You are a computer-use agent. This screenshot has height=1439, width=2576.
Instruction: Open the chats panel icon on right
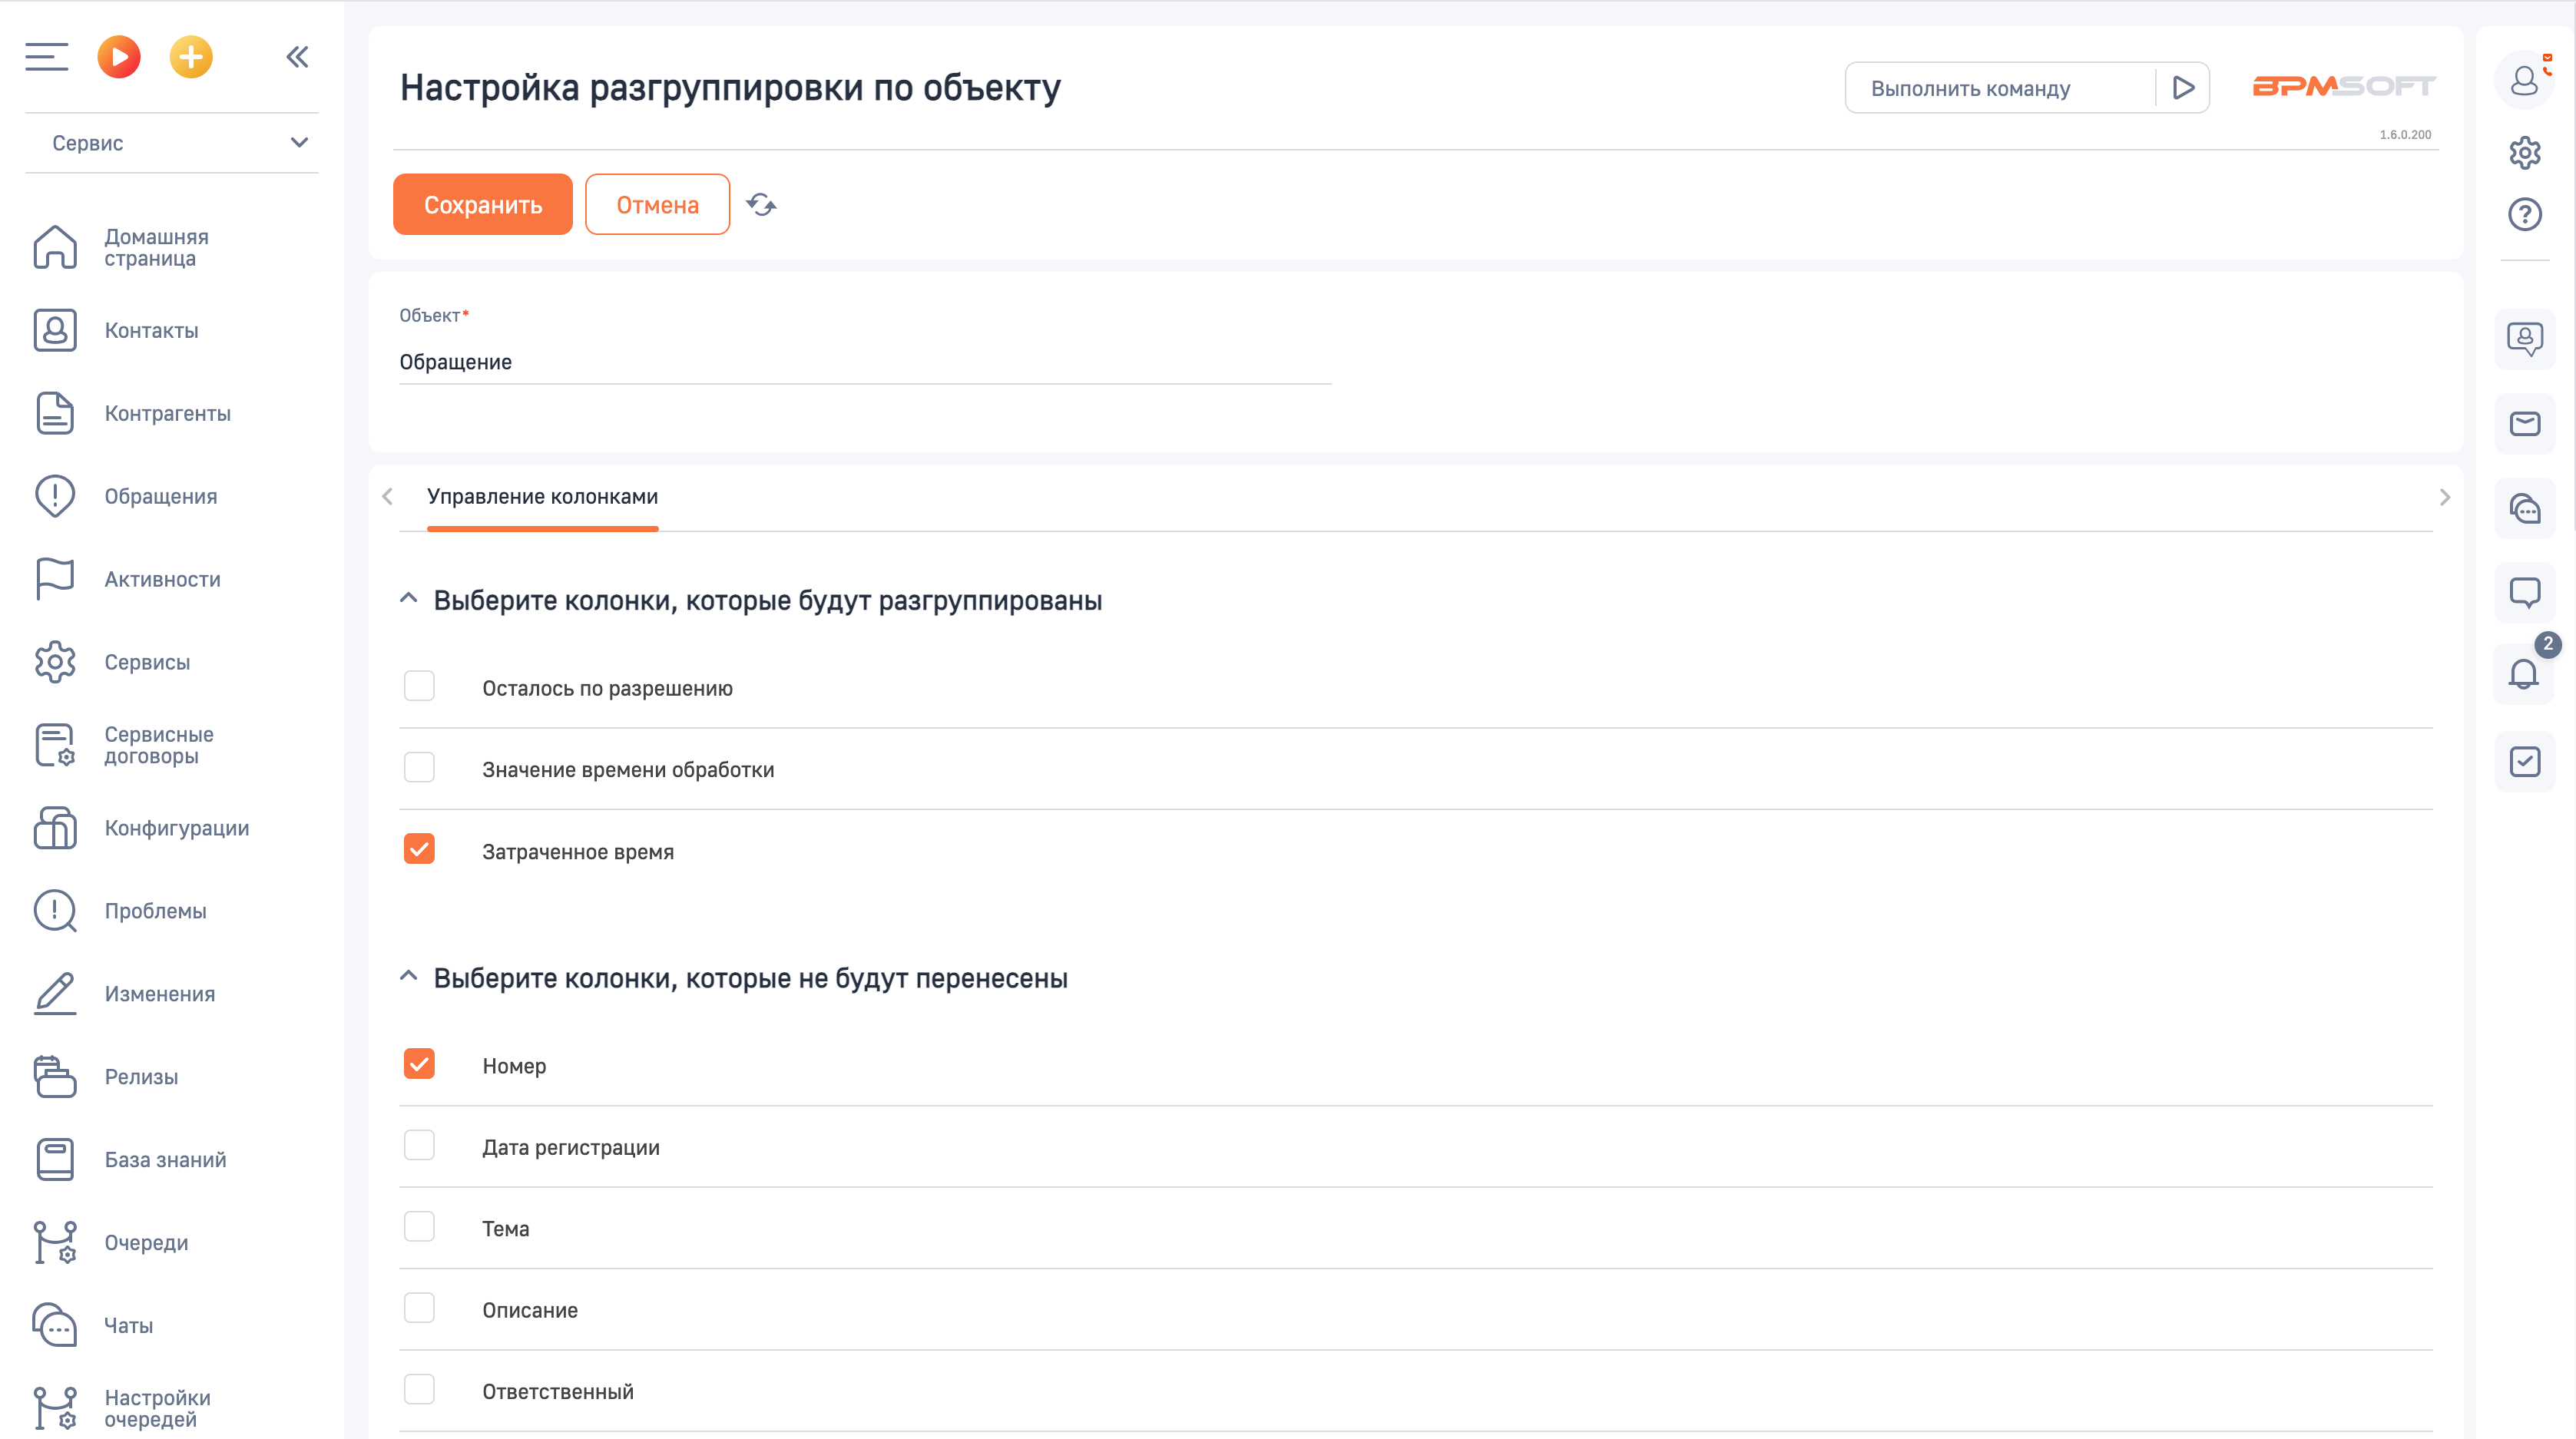tap(2524, 509)
